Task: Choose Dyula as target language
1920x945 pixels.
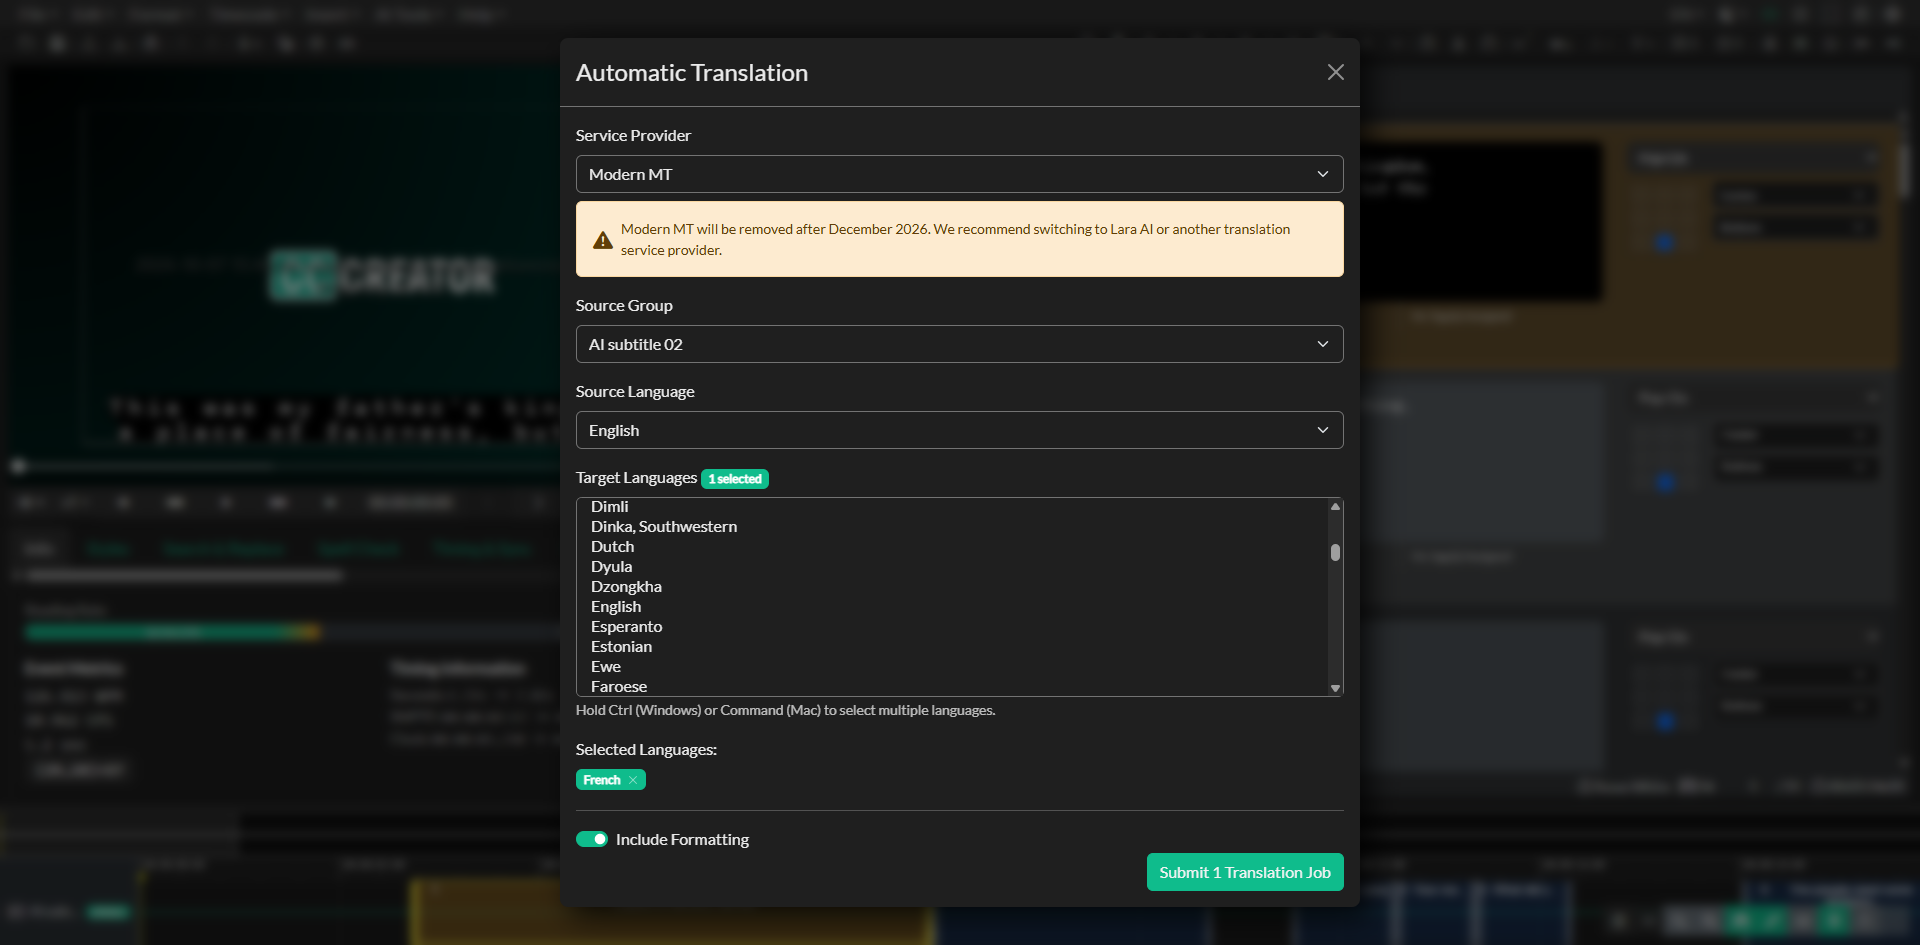Action: pos(952,567)
